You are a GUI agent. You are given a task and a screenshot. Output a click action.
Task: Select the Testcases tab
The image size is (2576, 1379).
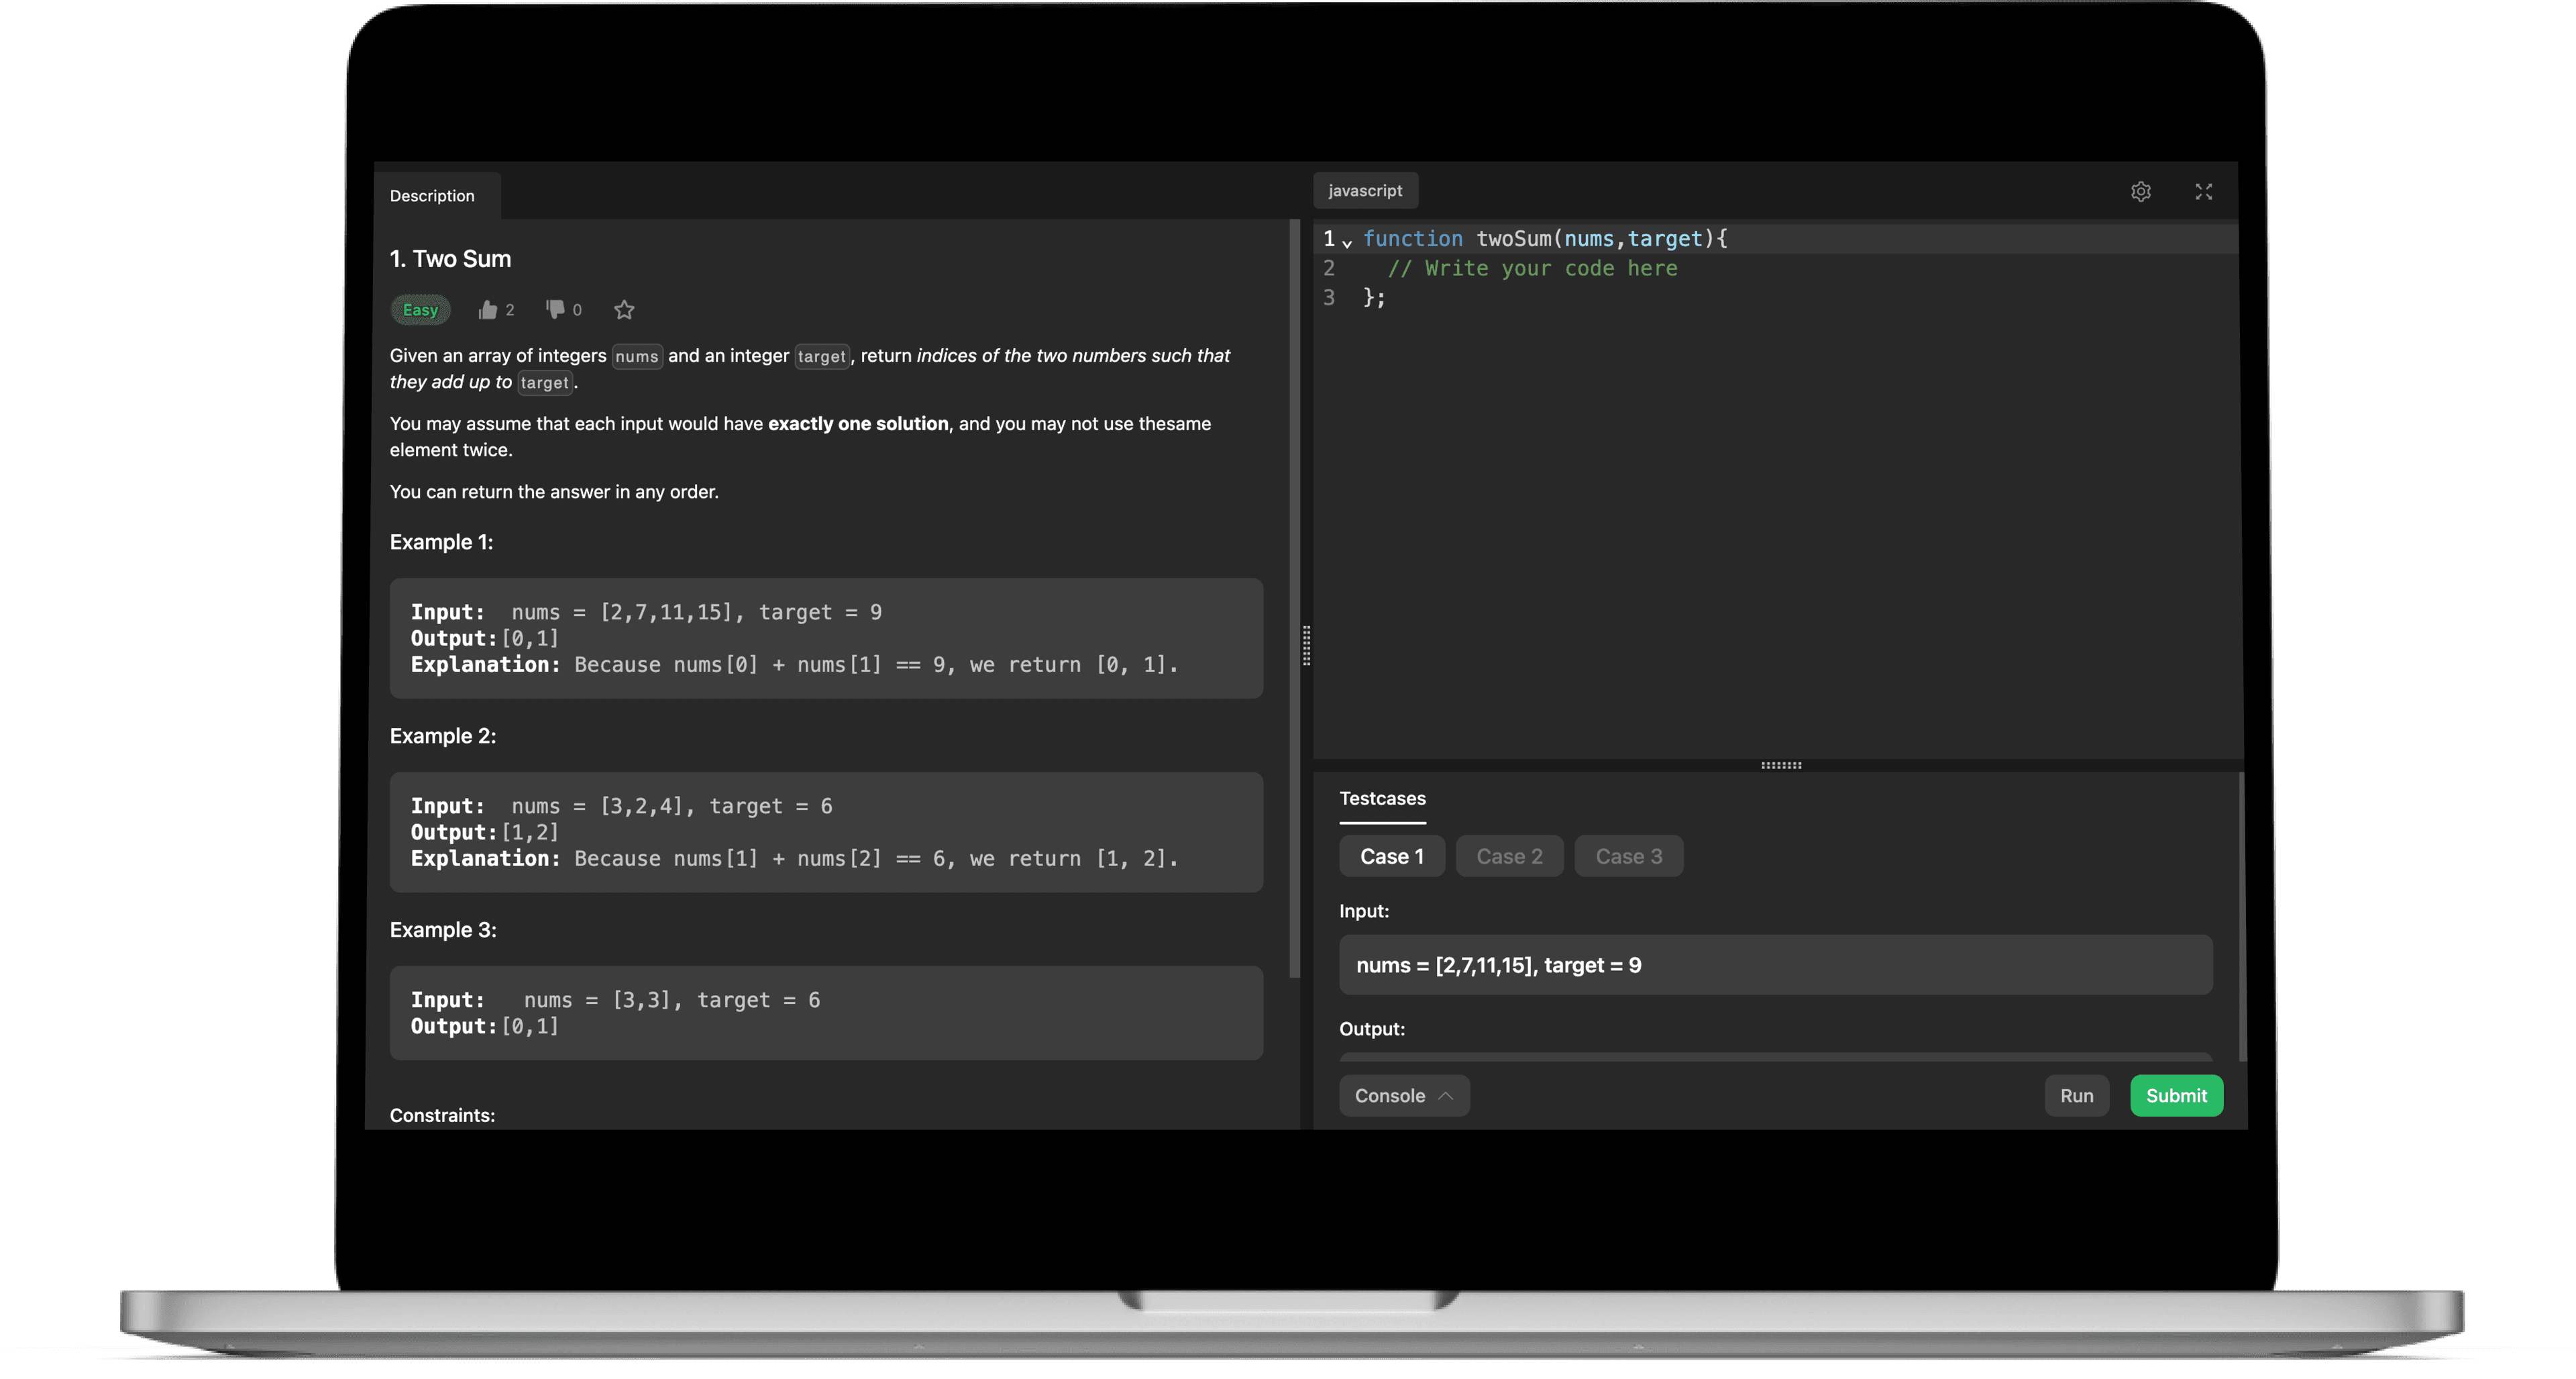1382,799
